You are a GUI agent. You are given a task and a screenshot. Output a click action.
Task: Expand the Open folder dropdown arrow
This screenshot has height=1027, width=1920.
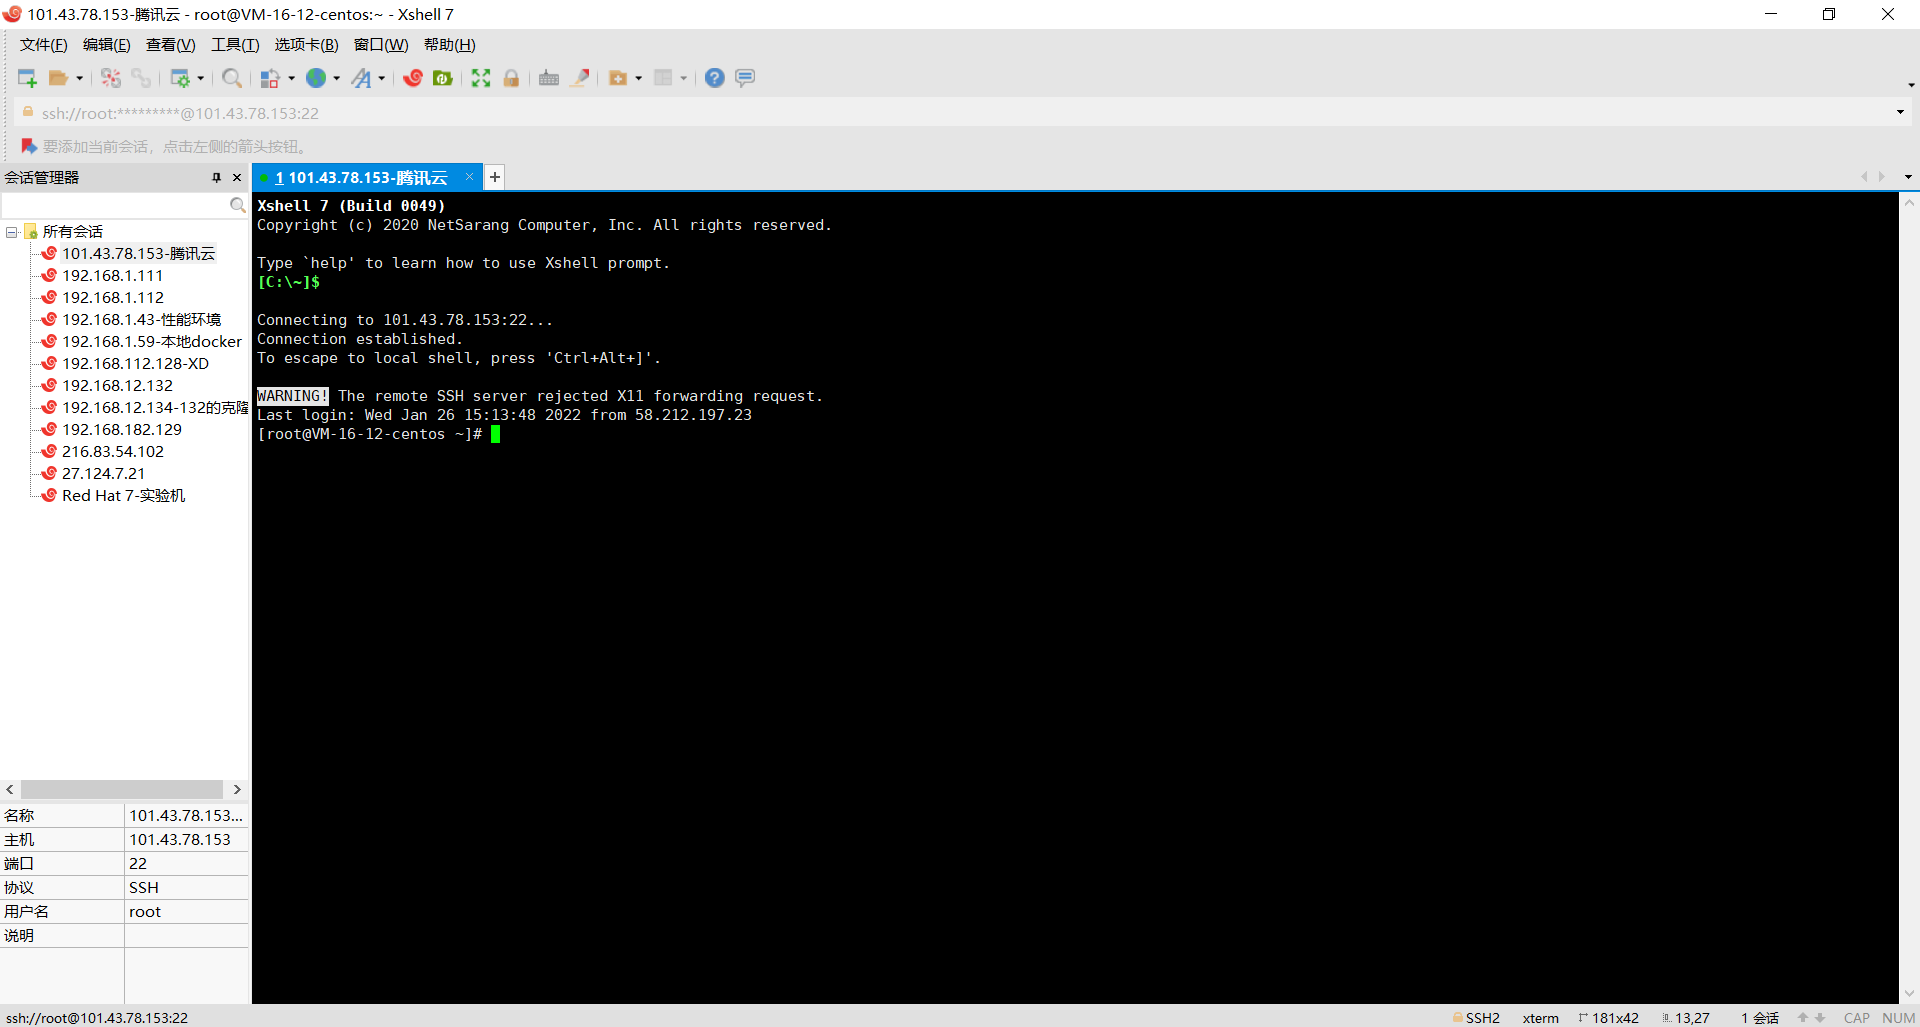80,78
